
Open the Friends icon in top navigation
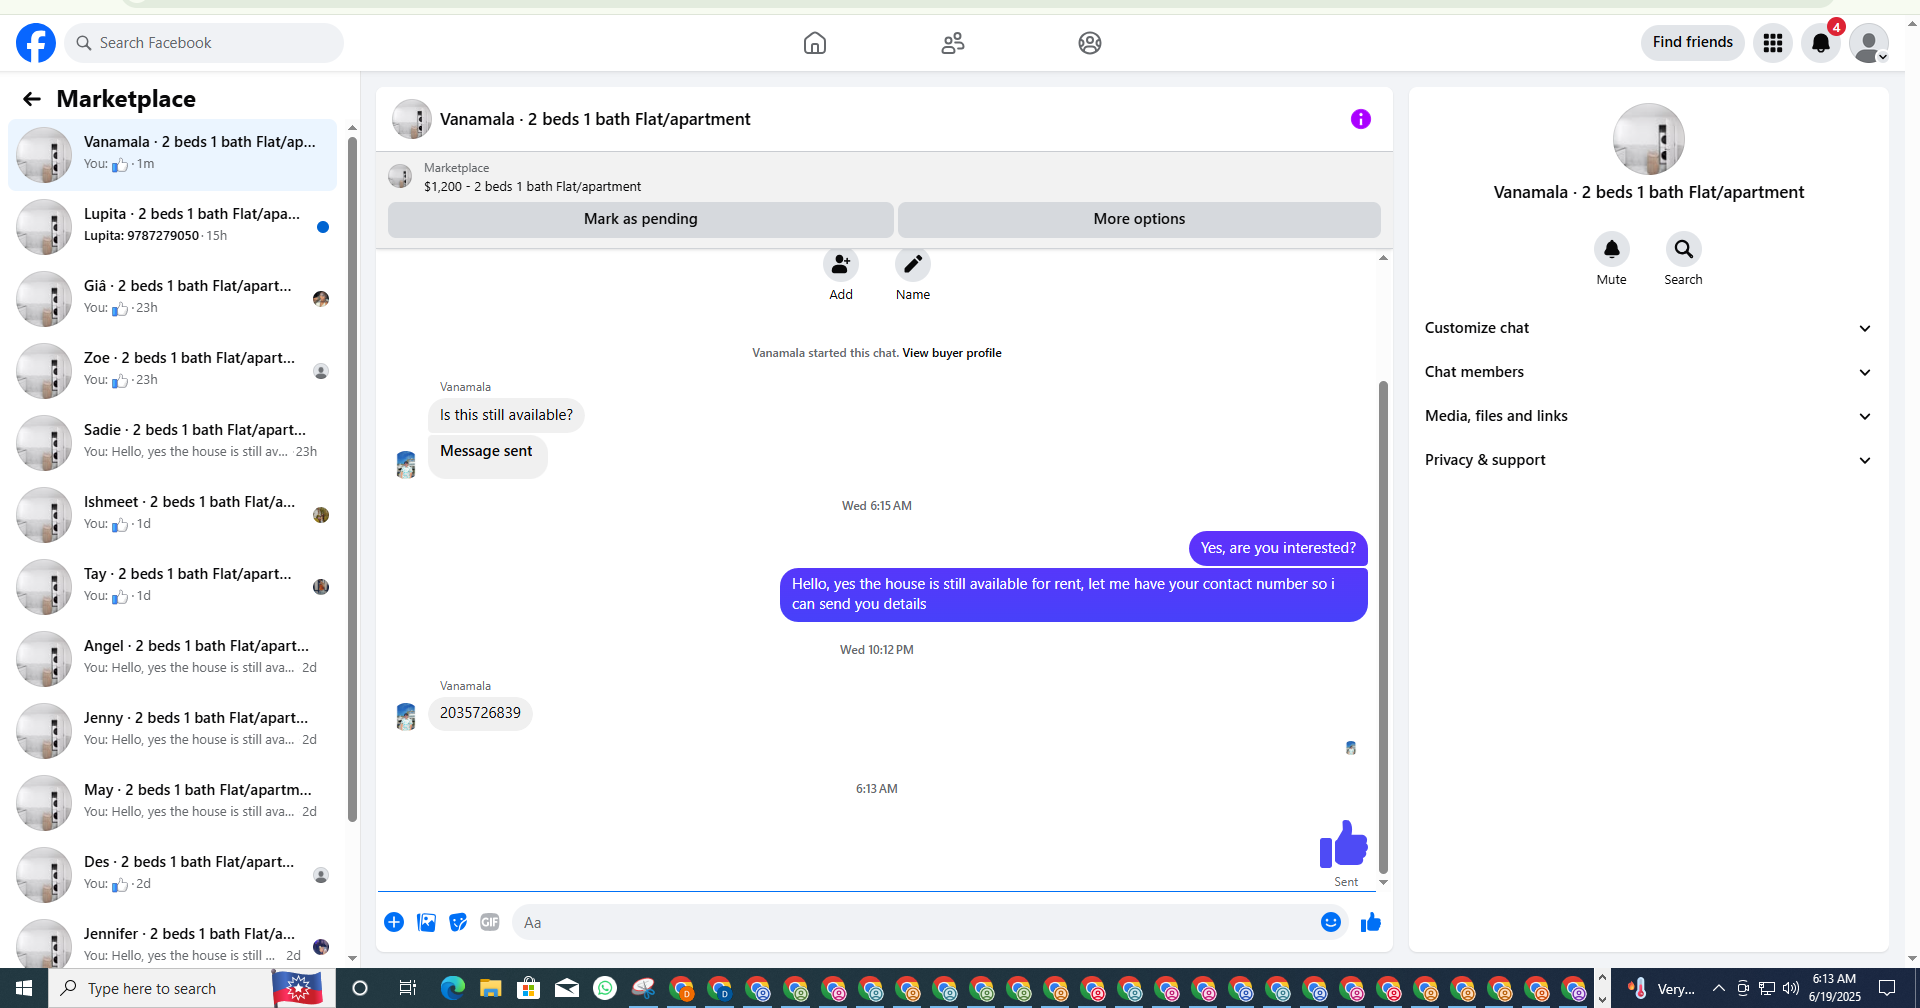point(953,43)
